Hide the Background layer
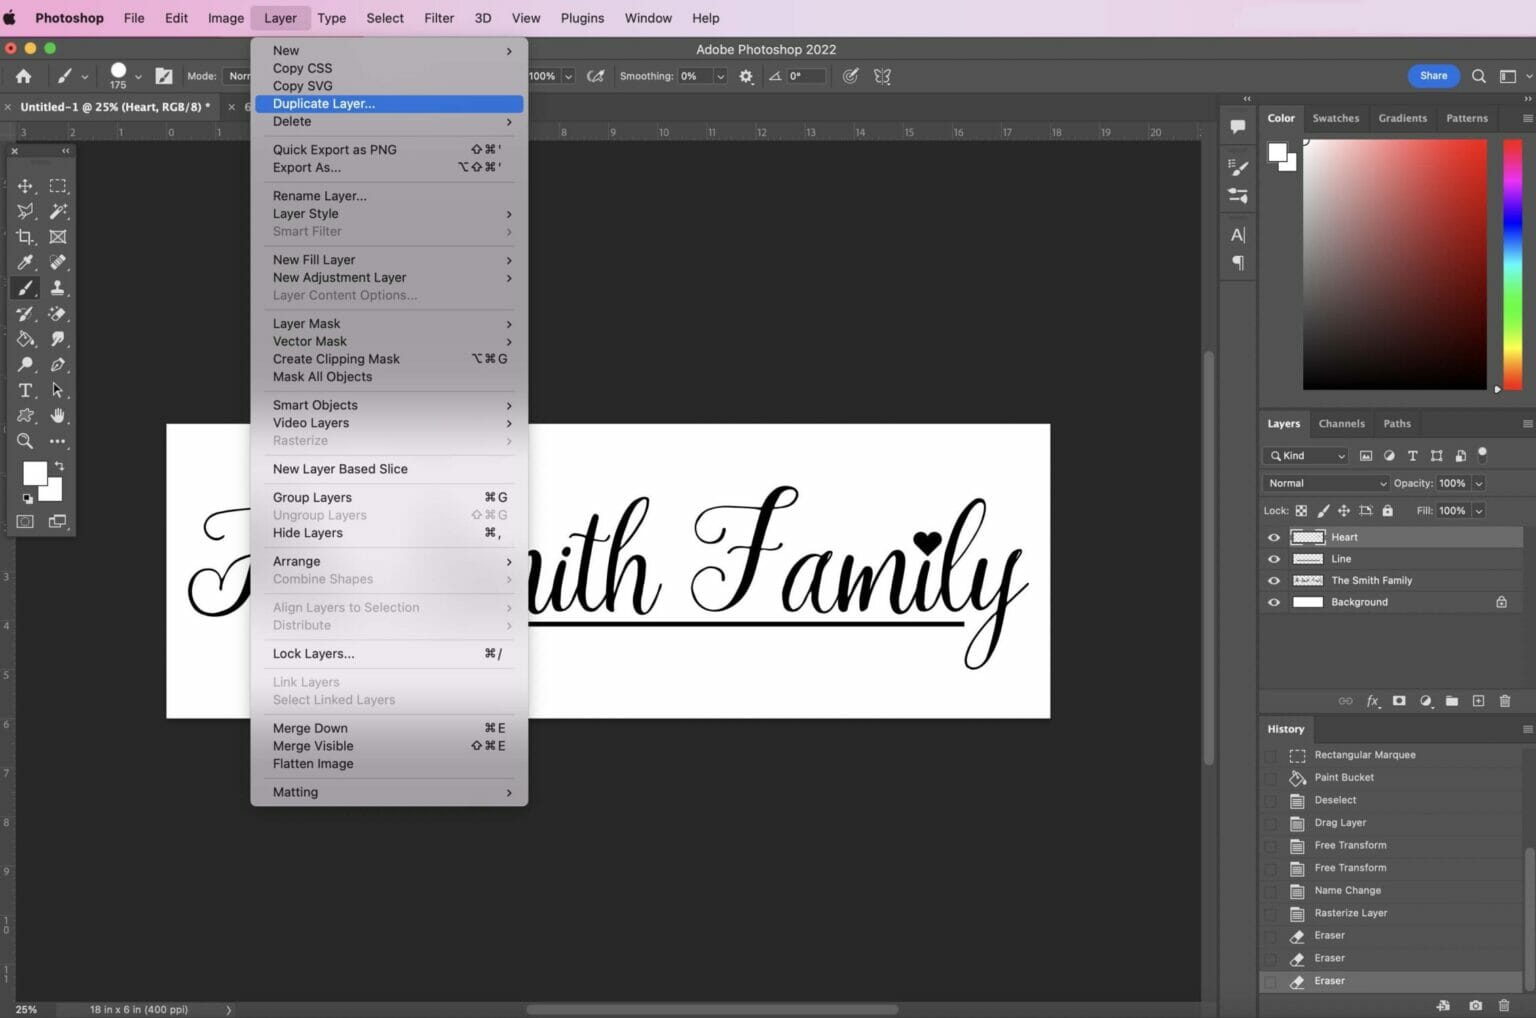The height and width of the screenshot is (1018, 1536). click(x=1273, y=602)
